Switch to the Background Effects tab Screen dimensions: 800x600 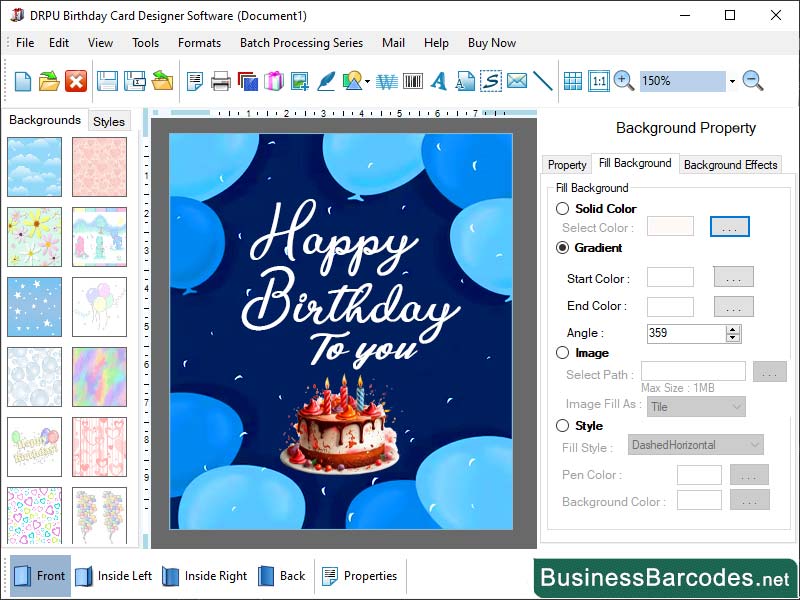(729, 164)
